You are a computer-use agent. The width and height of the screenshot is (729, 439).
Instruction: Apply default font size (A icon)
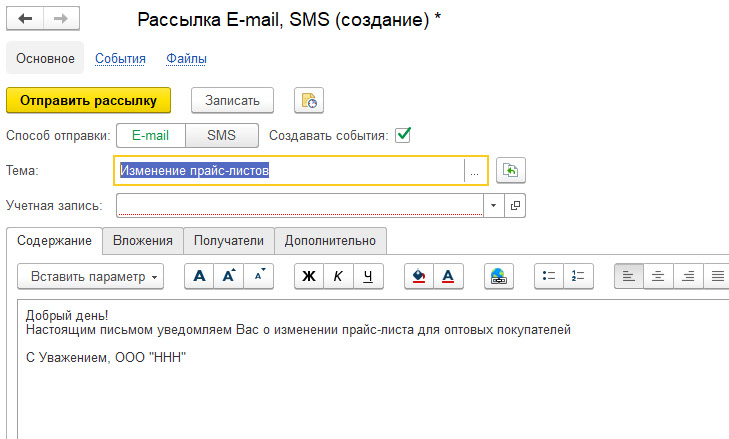pos(199,276)
